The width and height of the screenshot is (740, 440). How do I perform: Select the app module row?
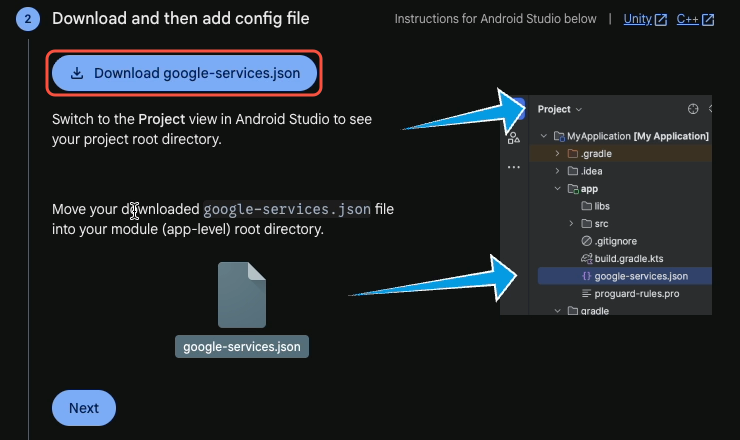[621, 188]
